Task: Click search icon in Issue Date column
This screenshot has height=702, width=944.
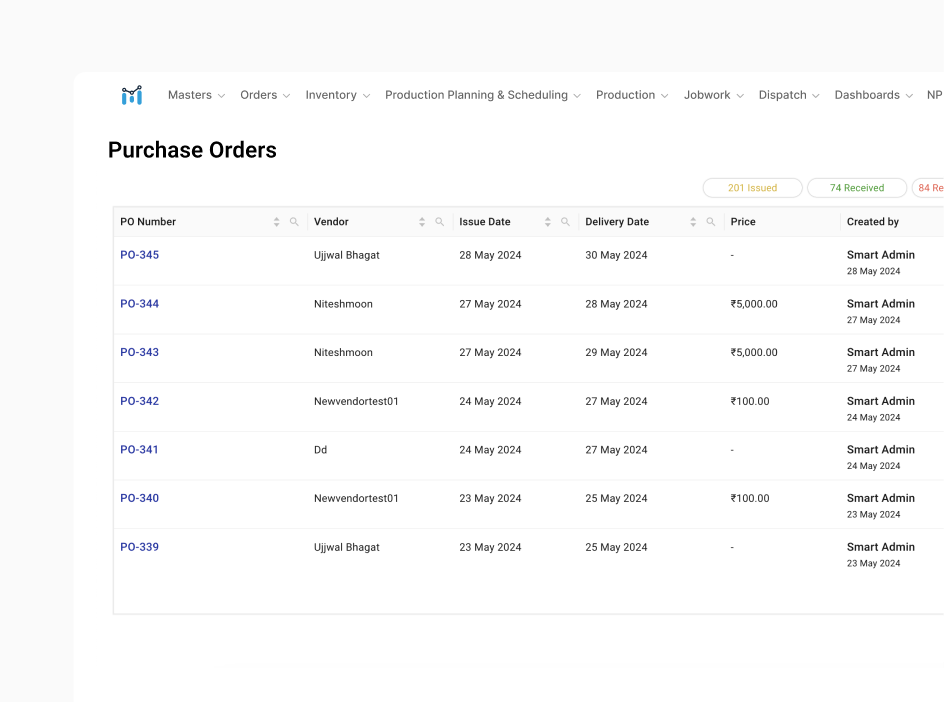Action: 566,222
